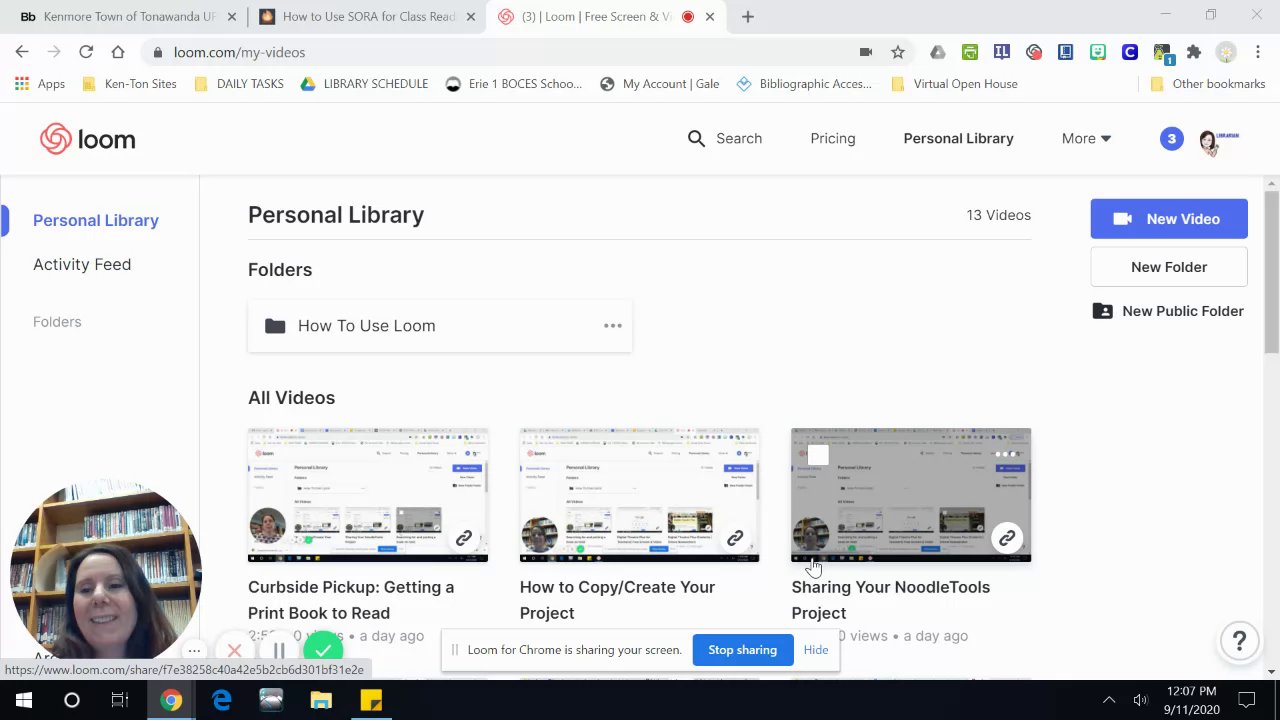The width and height of the screenshot is (1280, 720).
Task: Open the blue book extension
Action: click(1065, 52)
